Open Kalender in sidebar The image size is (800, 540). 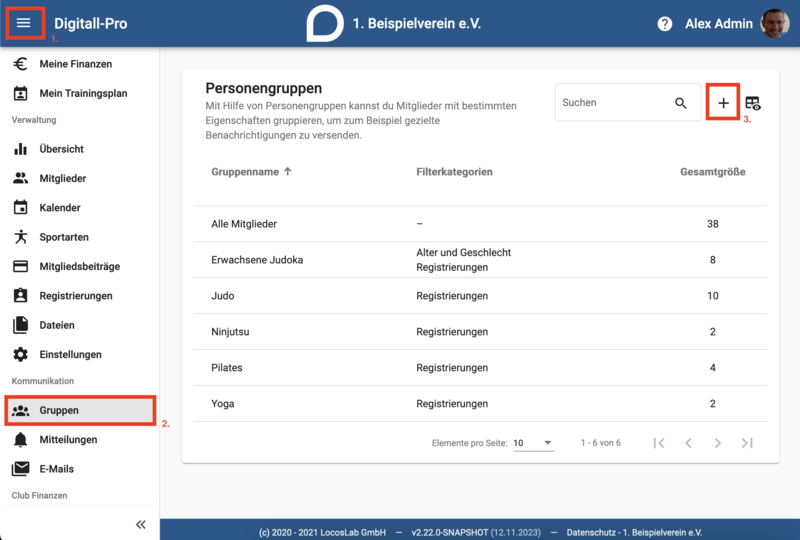tap(80, 208)
